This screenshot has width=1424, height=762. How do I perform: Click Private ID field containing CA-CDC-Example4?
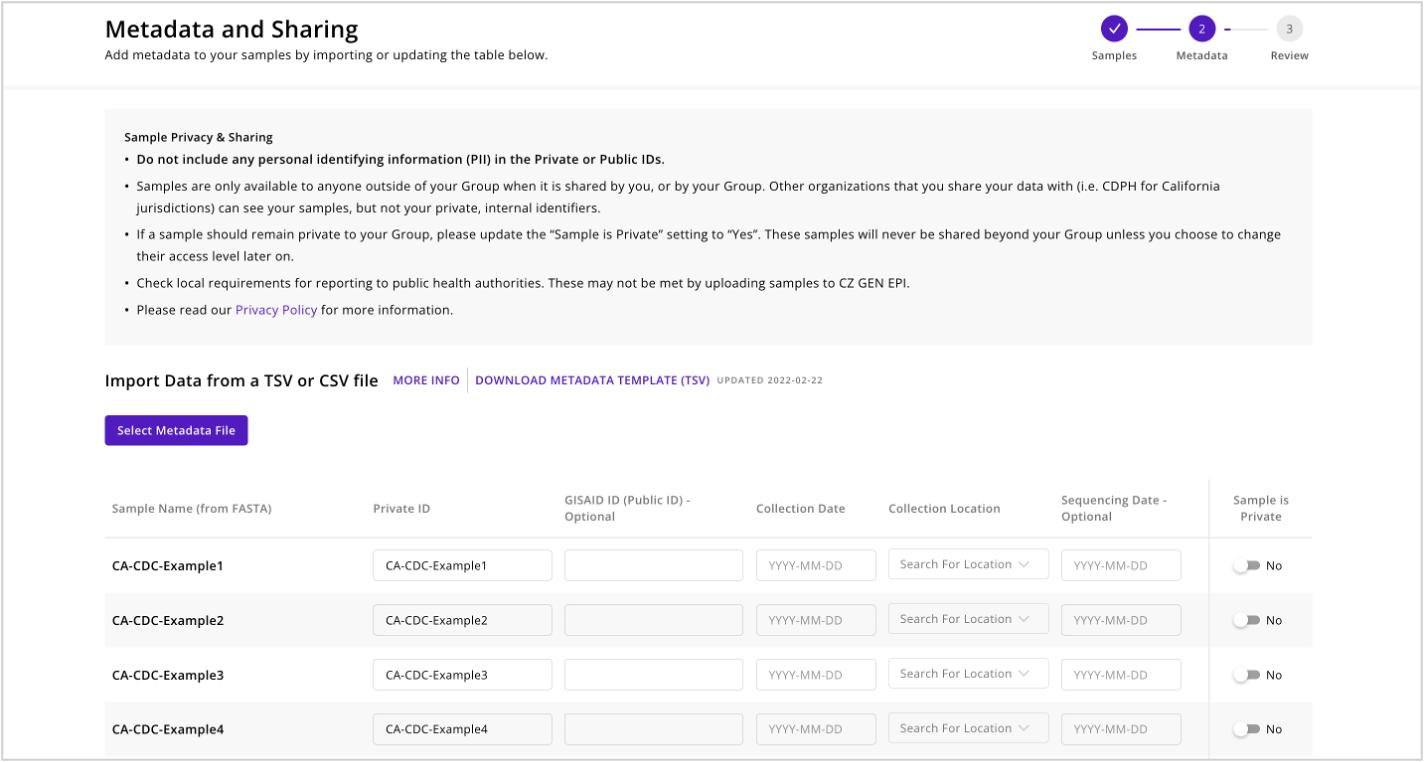point(462,729)
